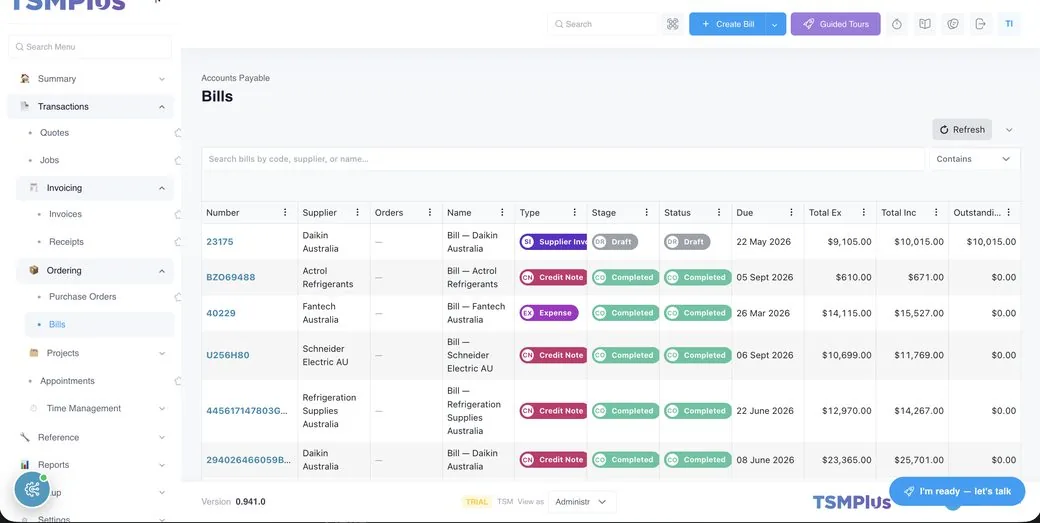
Task: Open bill 40229
Action: [221, 313]
